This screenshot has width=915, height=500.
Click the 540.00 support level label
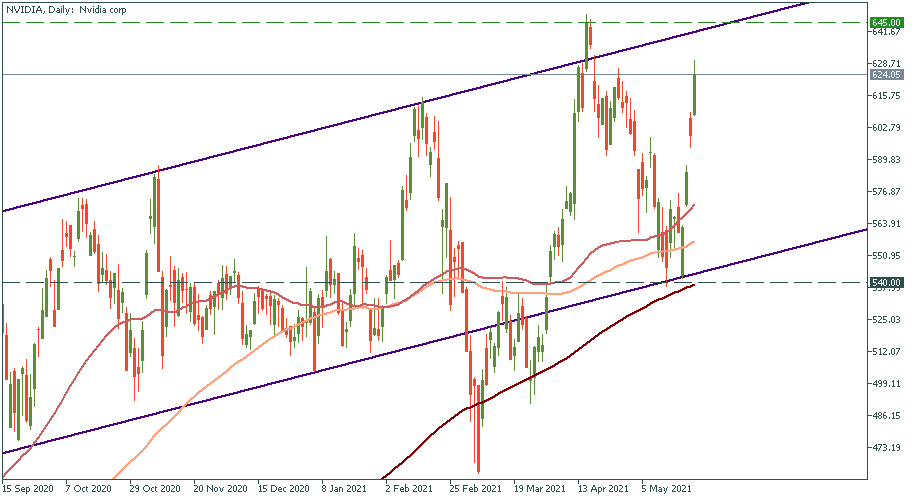tap(883, 283)
